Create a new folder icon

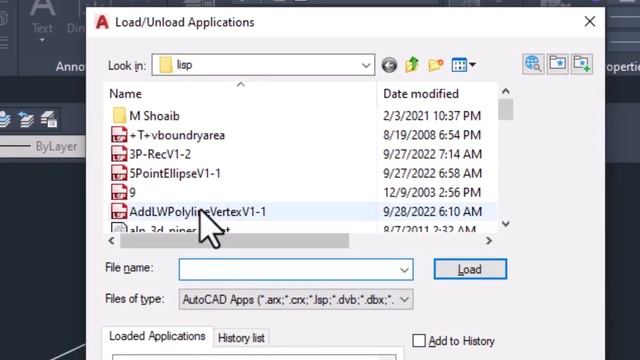(x=436, y=65)
